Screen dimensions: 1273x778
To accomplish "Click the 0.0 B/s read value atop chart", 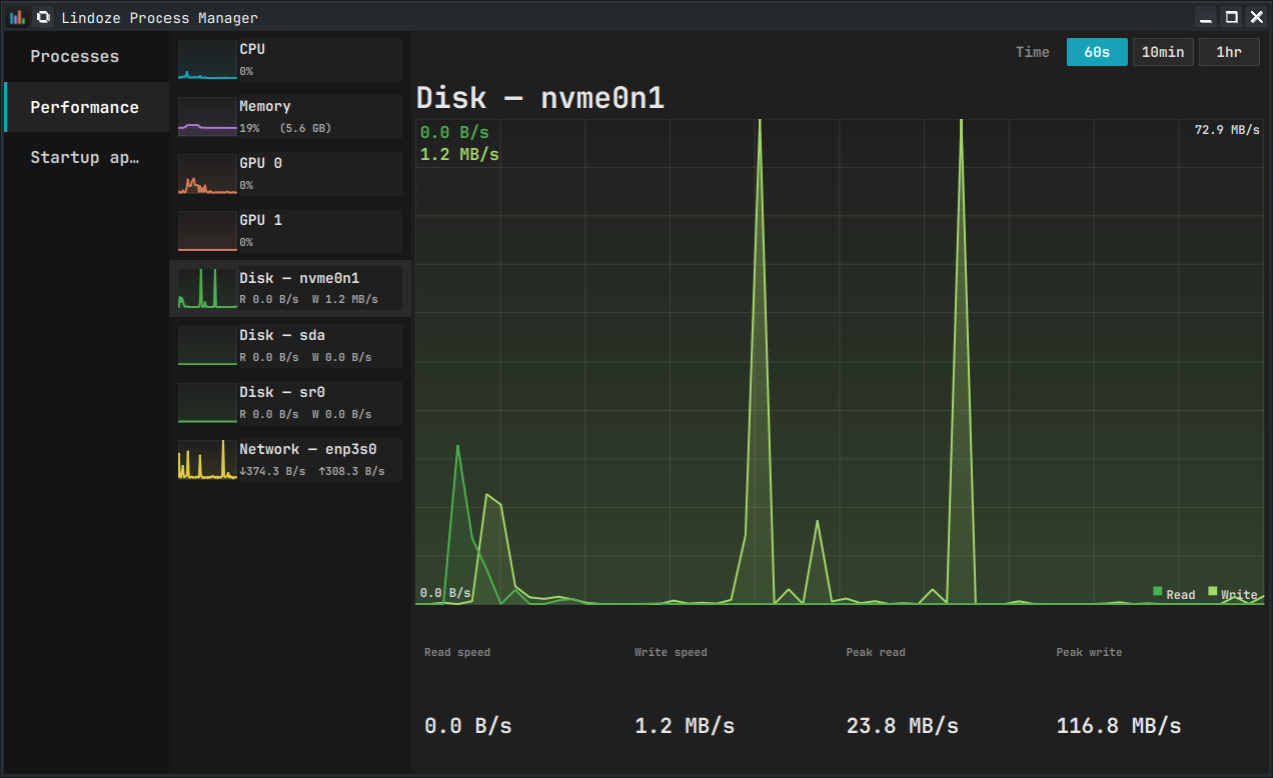I will (455, 132).
